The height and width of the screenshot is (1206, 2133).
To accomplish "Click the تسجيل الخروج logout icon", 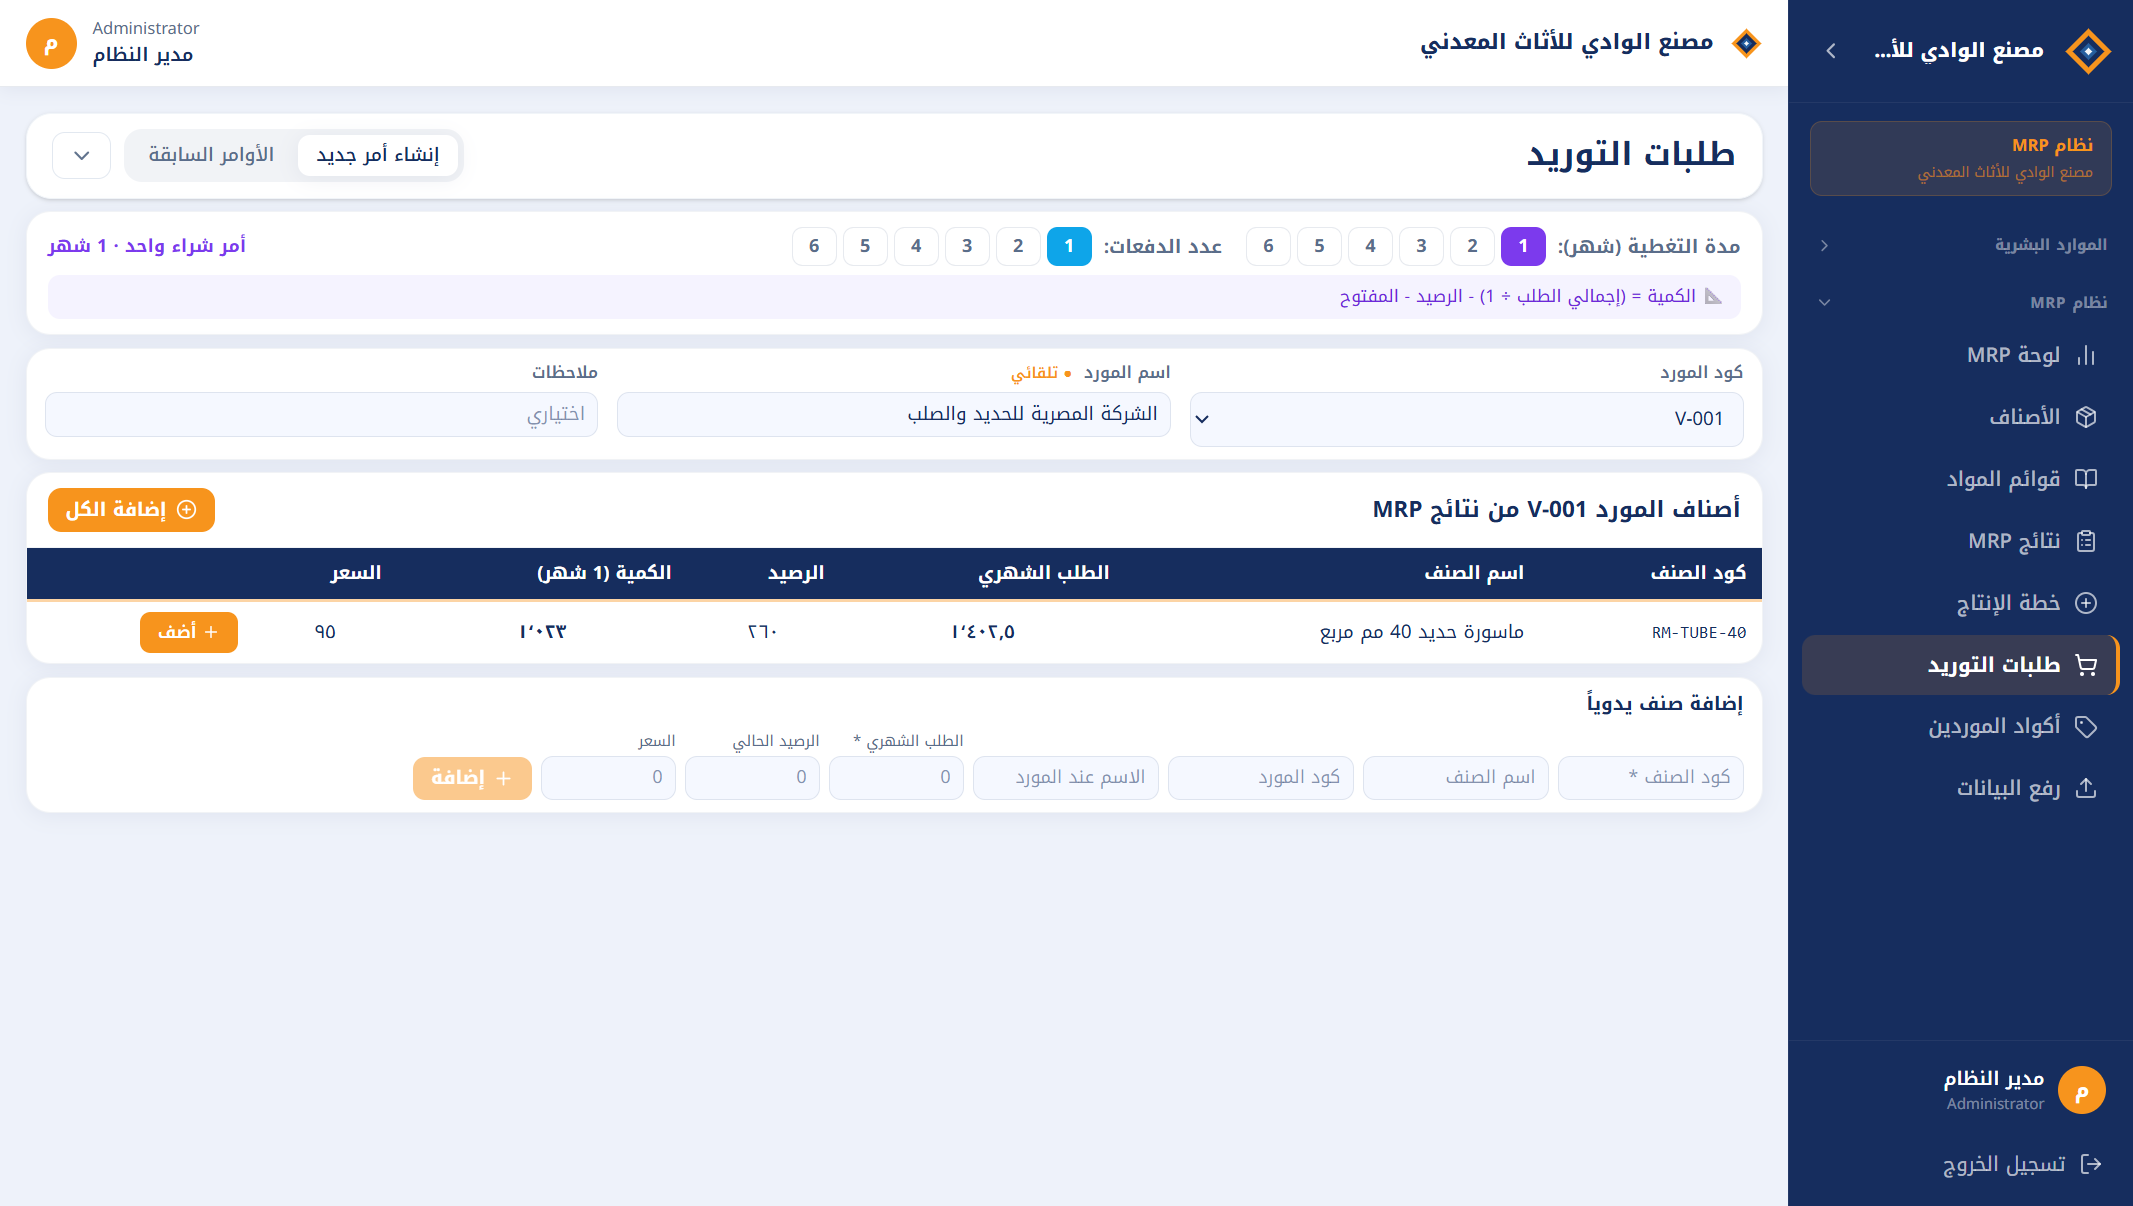I will click(2091, 1164).
